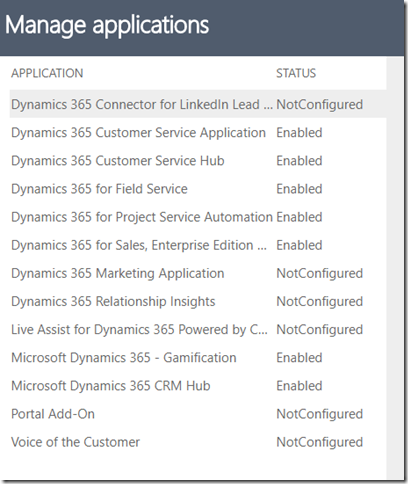Select Dynamics 365 Customer Service Hub

click(118, 161)
